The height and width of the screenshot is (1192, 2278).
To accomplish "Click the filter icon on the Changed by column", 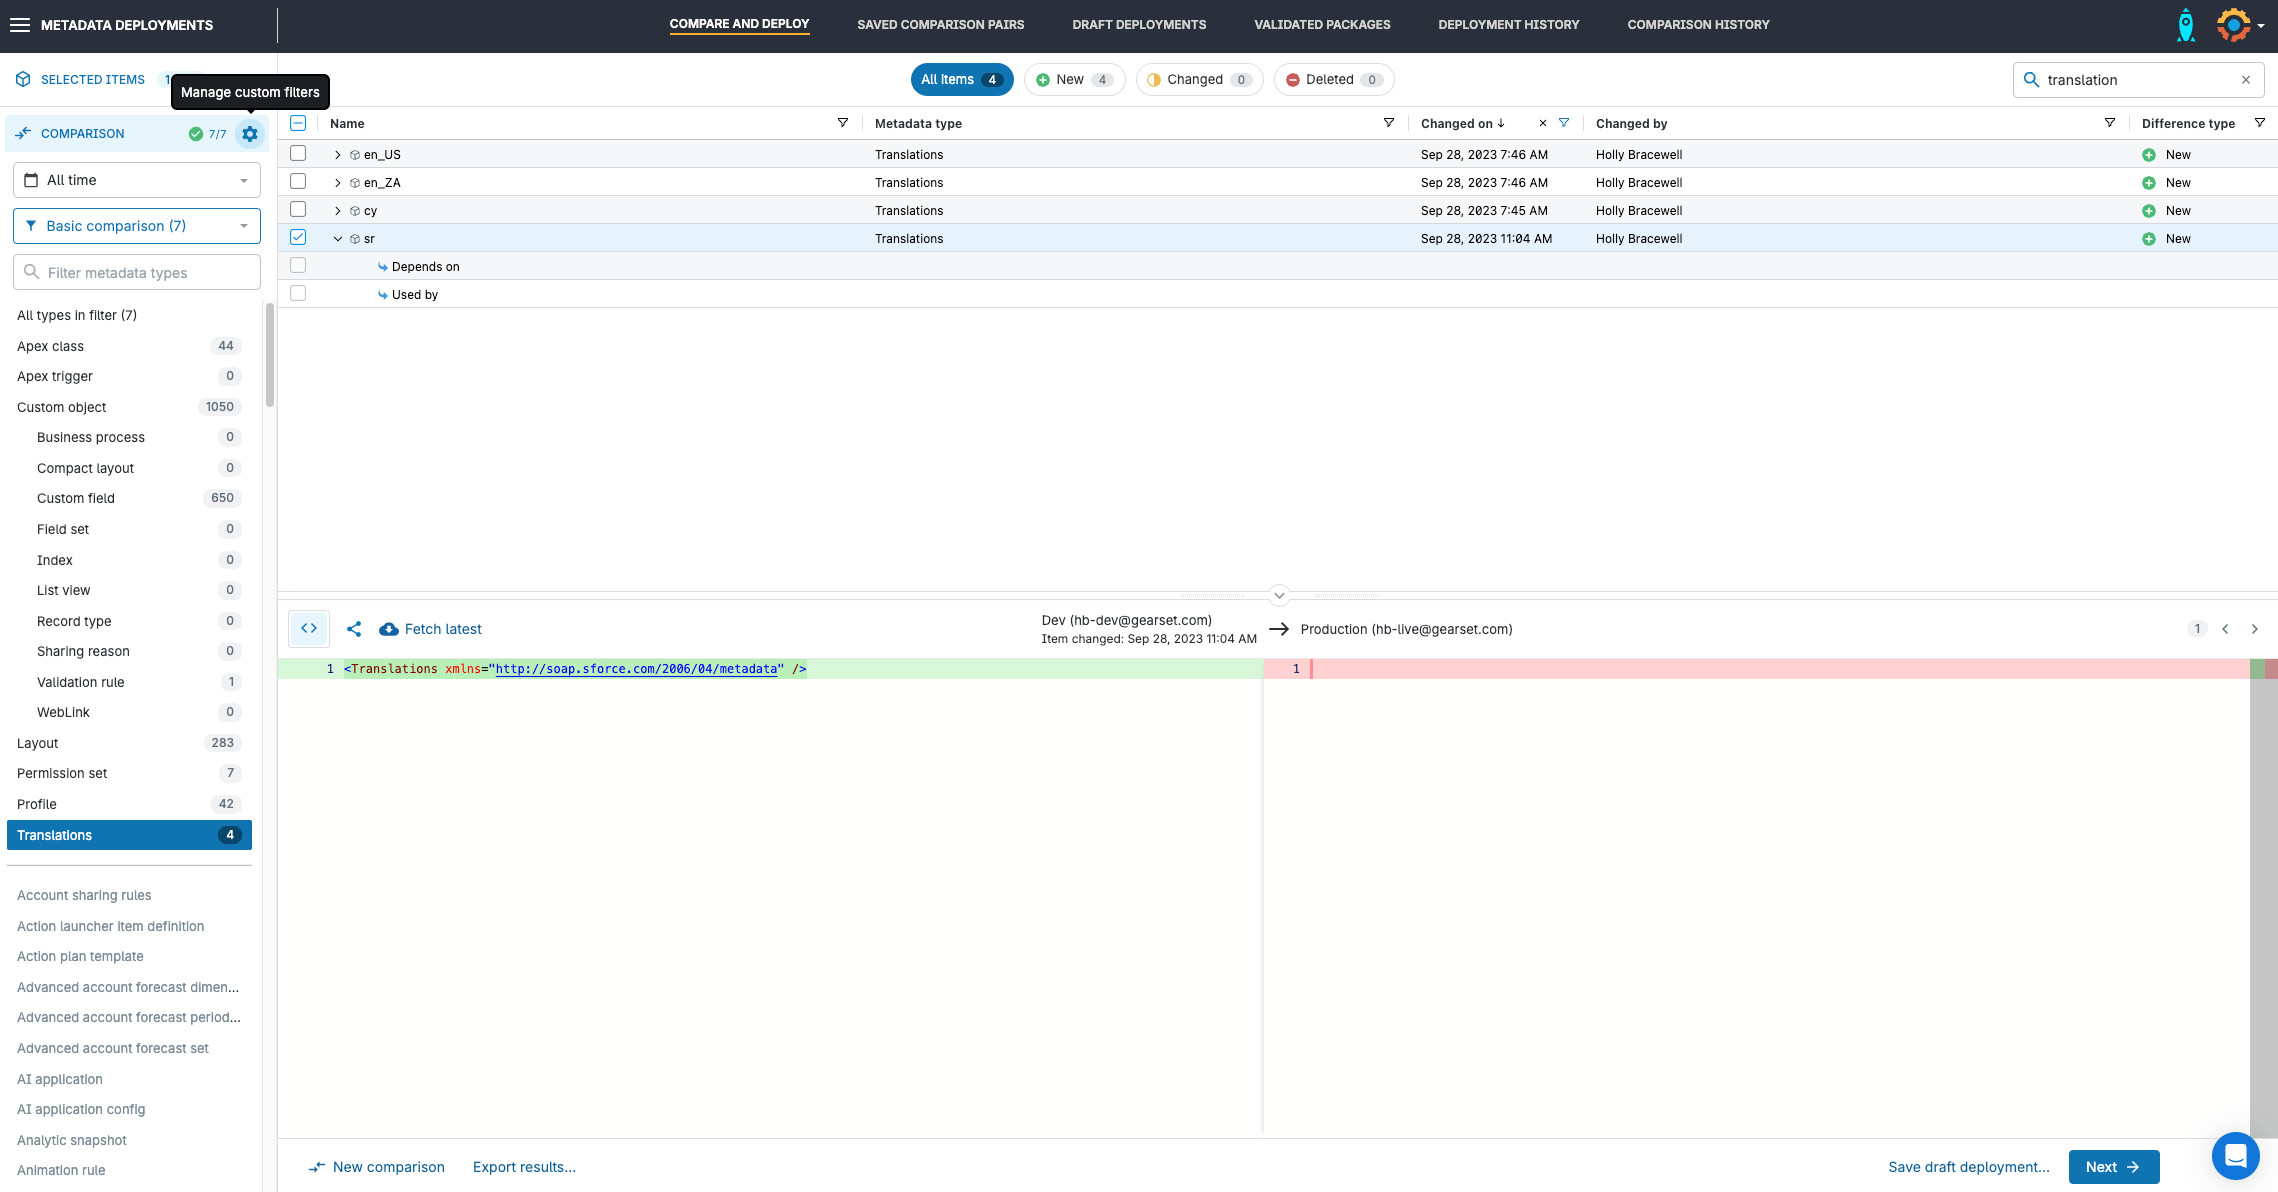I will point(2109,122).
